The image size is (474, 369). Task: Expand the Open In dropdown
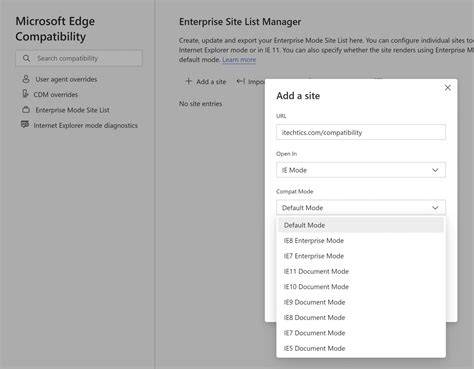pos(361,170)
